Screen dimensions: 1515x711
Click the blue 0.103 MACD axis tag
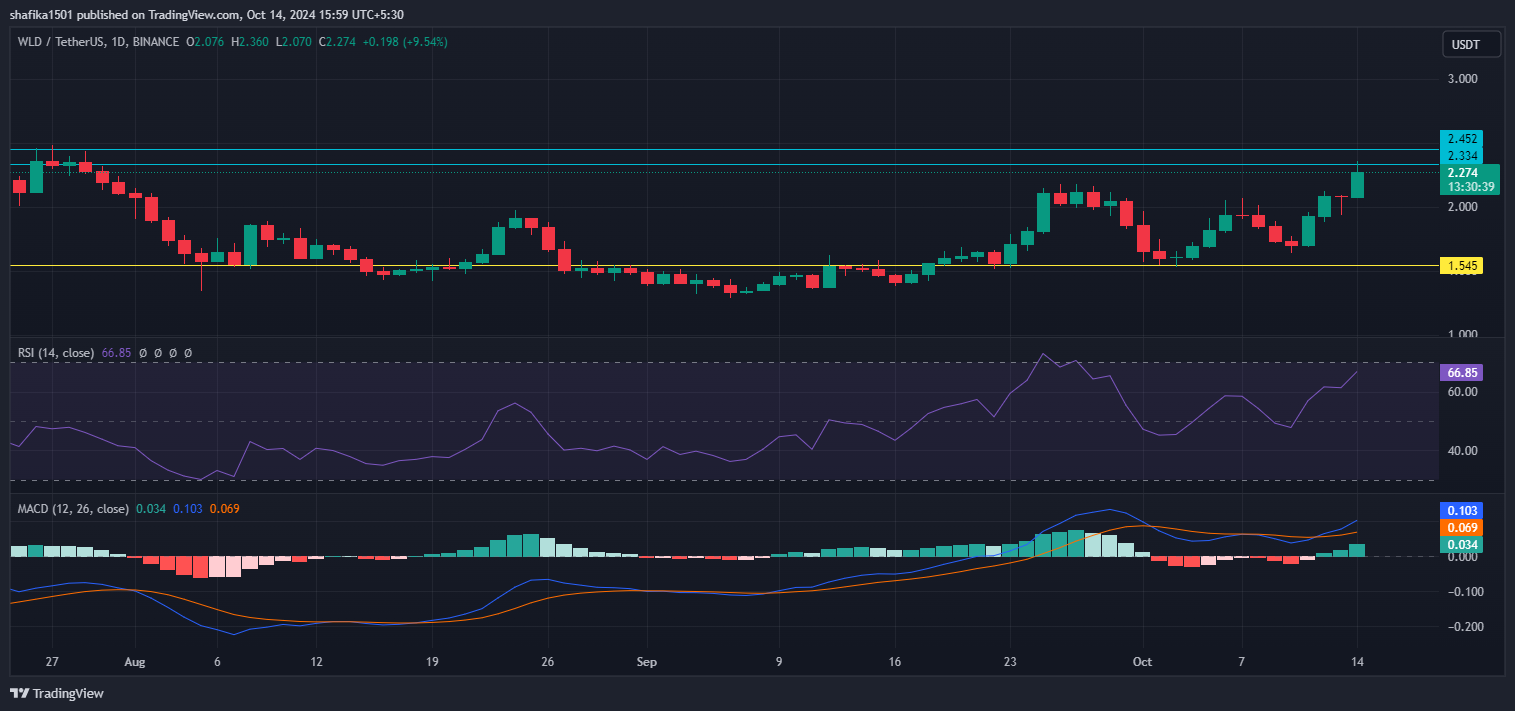tap(1461, 510)
